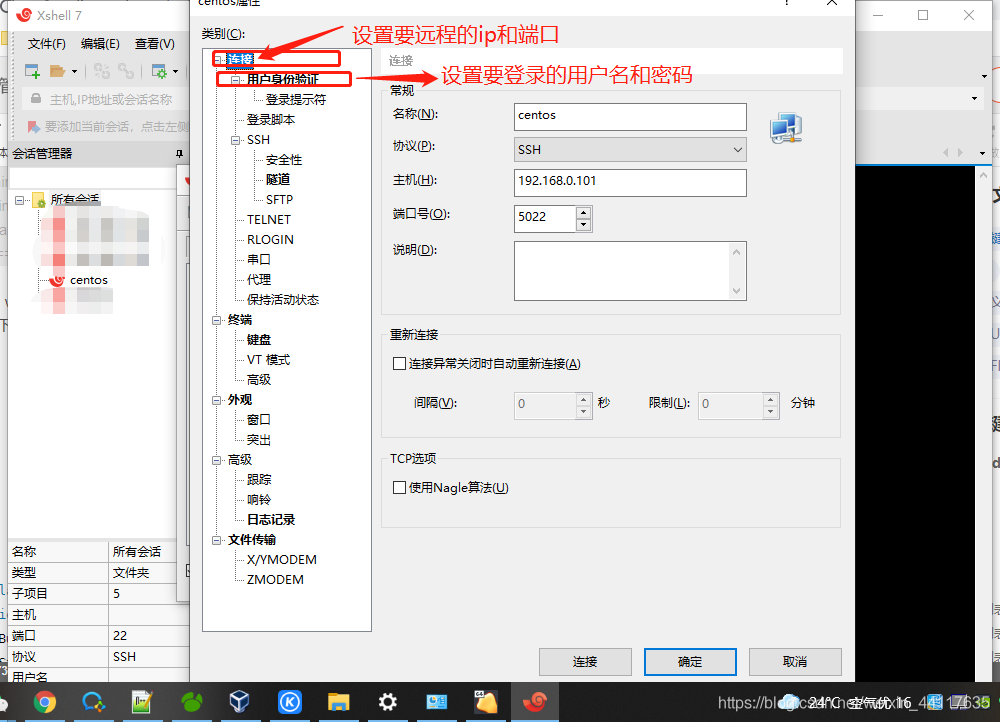Click the session properties gear toolbar icon
The width and height of the screenshot is (1000, 722).
tap(161, 70)
